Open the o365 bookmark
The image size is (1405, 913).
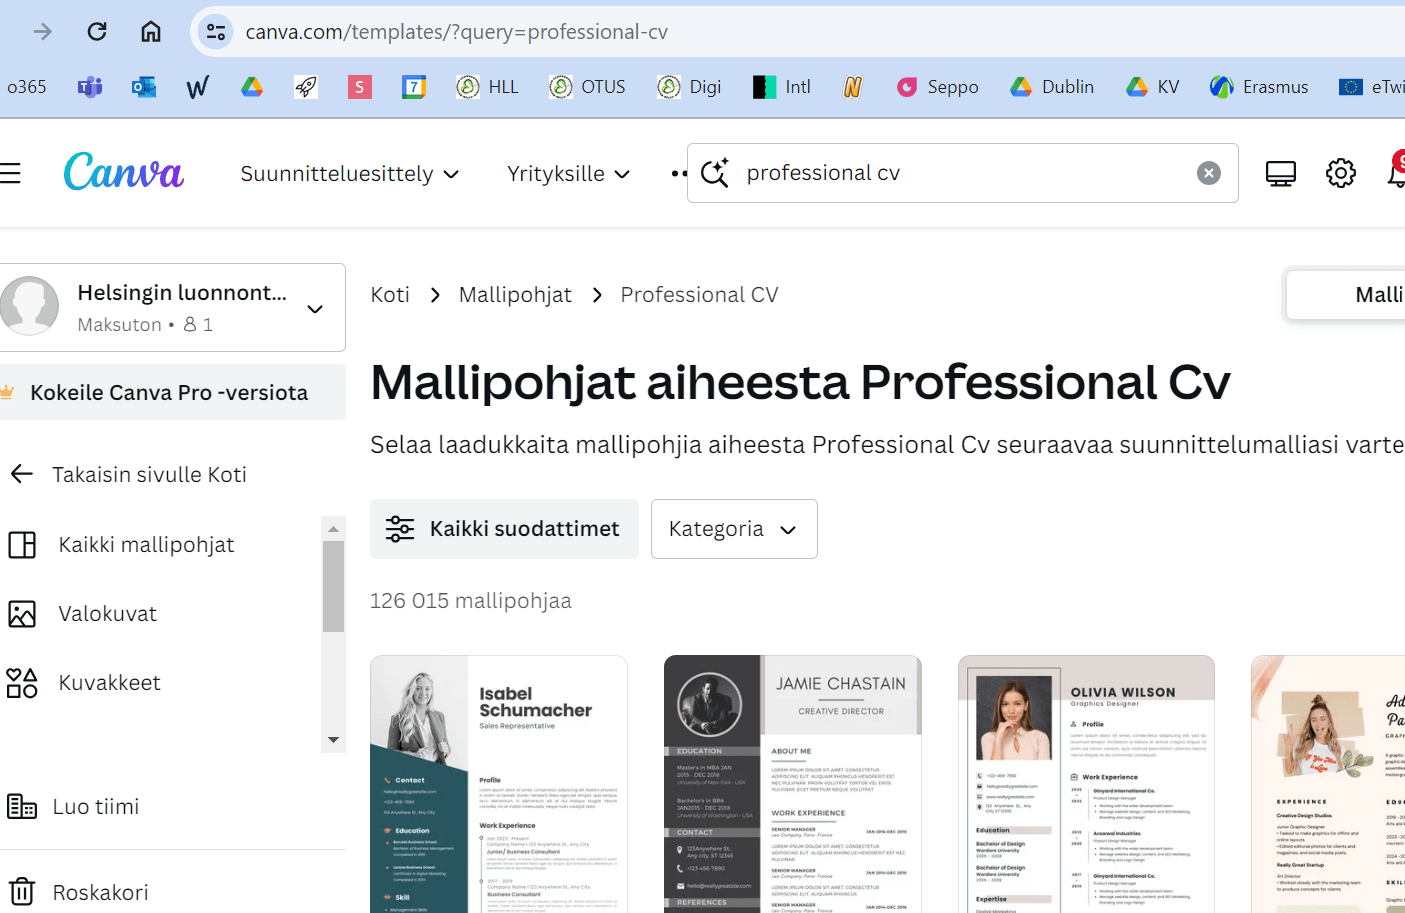click(26, 87)
